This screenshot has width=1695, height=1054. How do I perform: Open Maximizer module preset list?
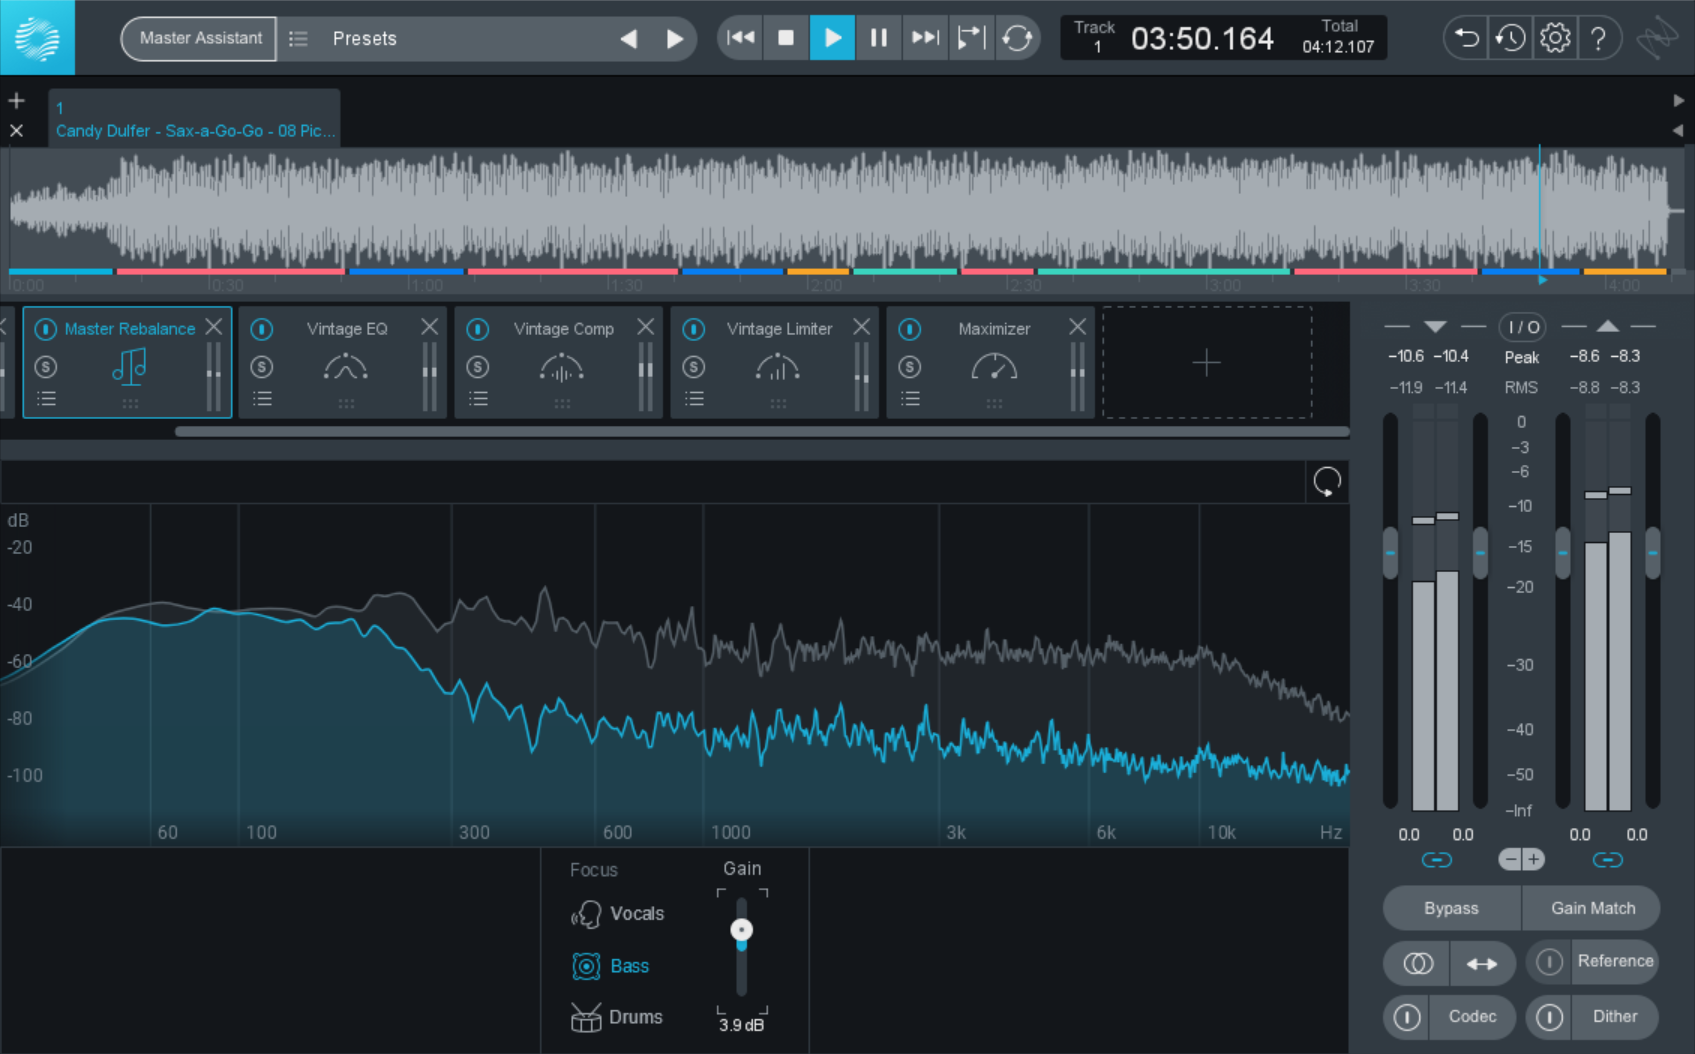910,399
